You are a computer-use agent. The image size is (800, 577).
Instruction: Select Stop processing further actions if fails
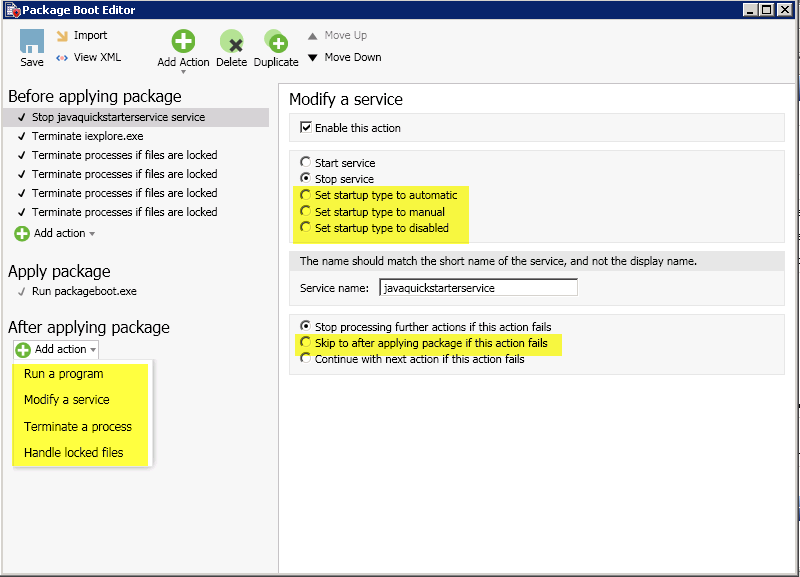305,326
